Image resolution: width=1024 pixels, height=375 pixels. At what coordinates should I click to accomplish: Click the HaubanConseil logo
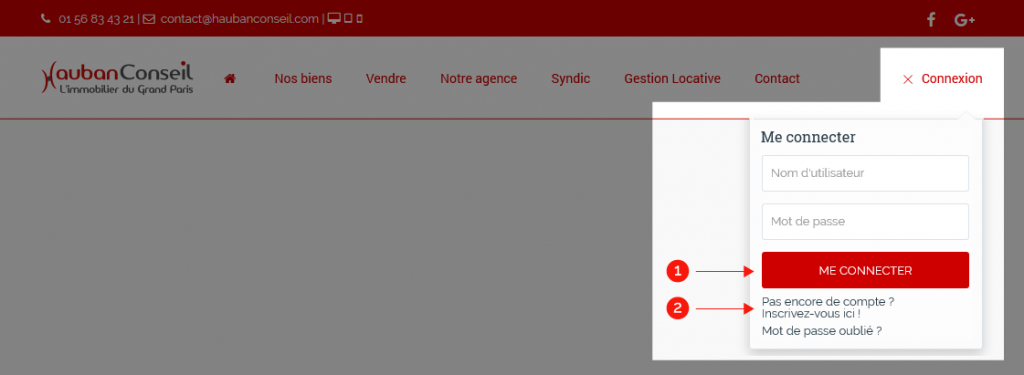pos(117,78)
